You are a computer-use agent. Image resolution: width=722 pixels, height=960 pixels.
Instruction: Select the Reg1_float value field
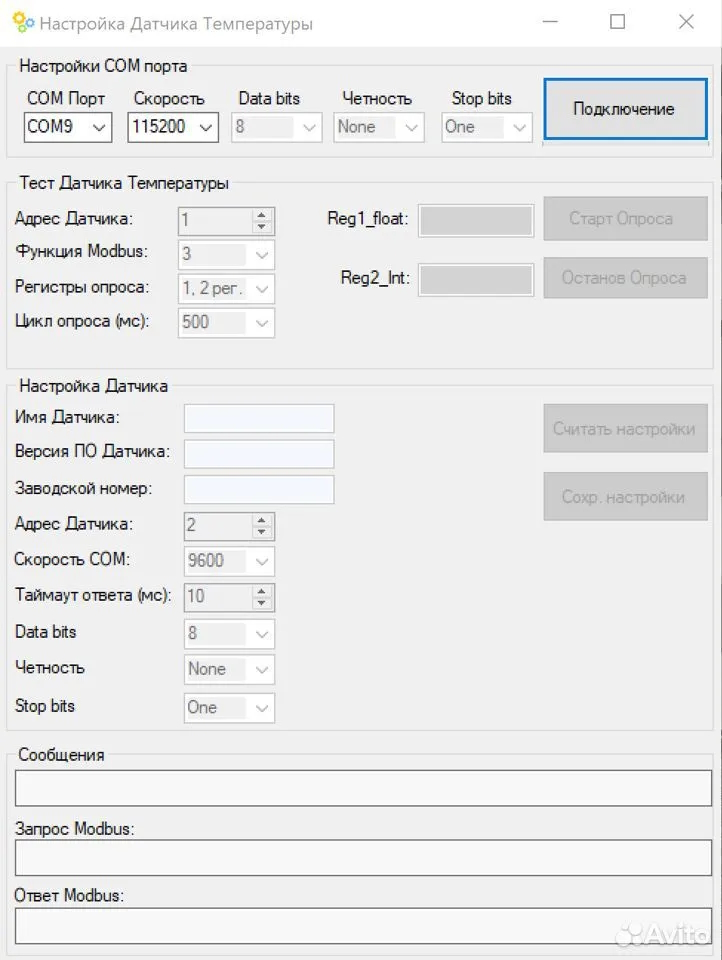(x=476, y=220)
